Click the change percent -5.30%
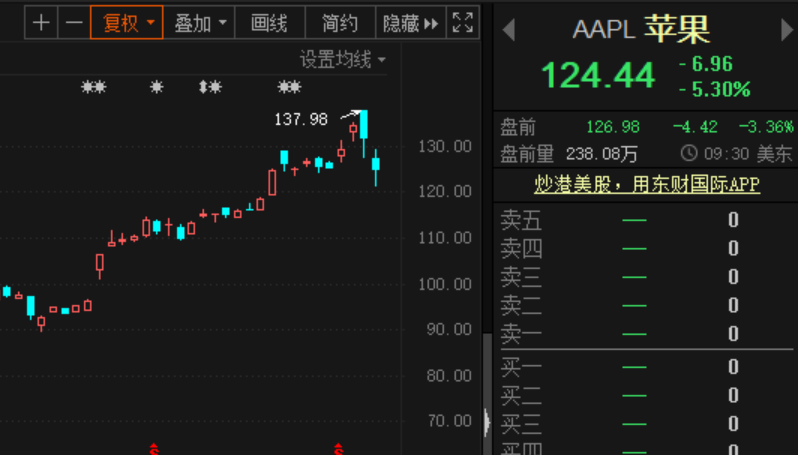The height and width of the screenshot is (455, 798). pos(715,90)
